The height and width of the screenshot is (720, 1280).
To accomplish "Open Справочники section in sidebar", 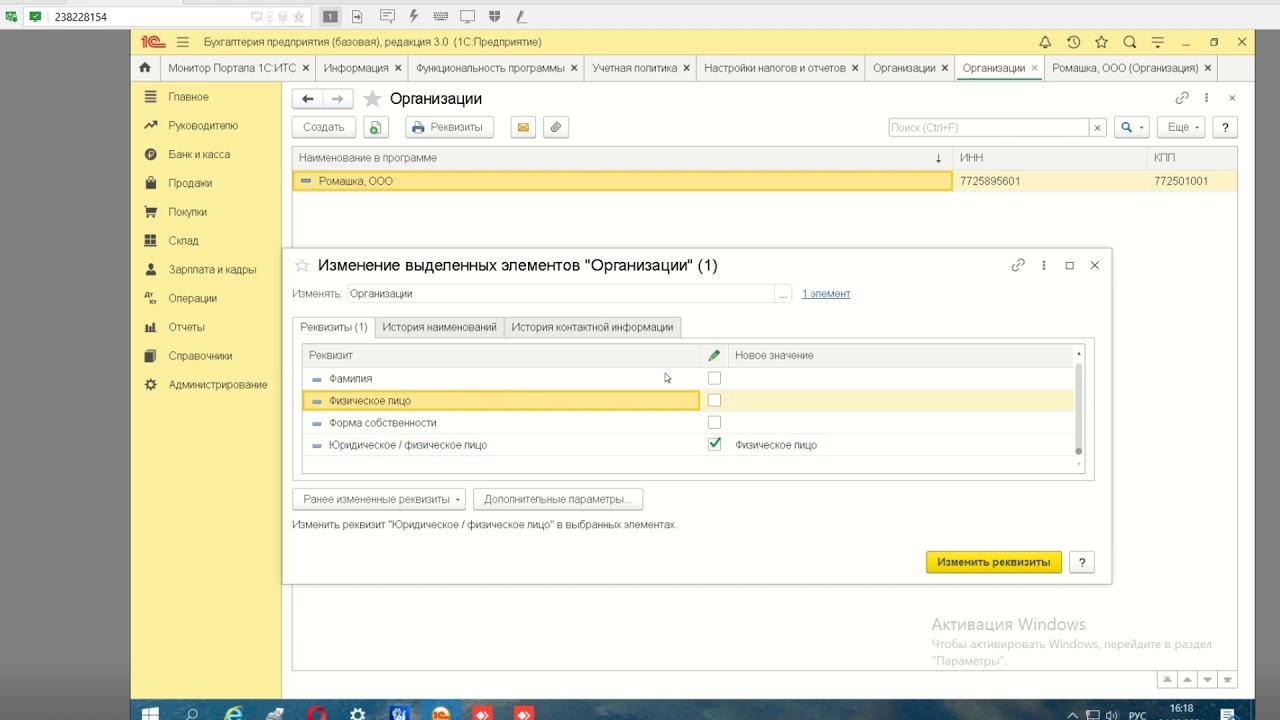I will click(x=200, y=356).
